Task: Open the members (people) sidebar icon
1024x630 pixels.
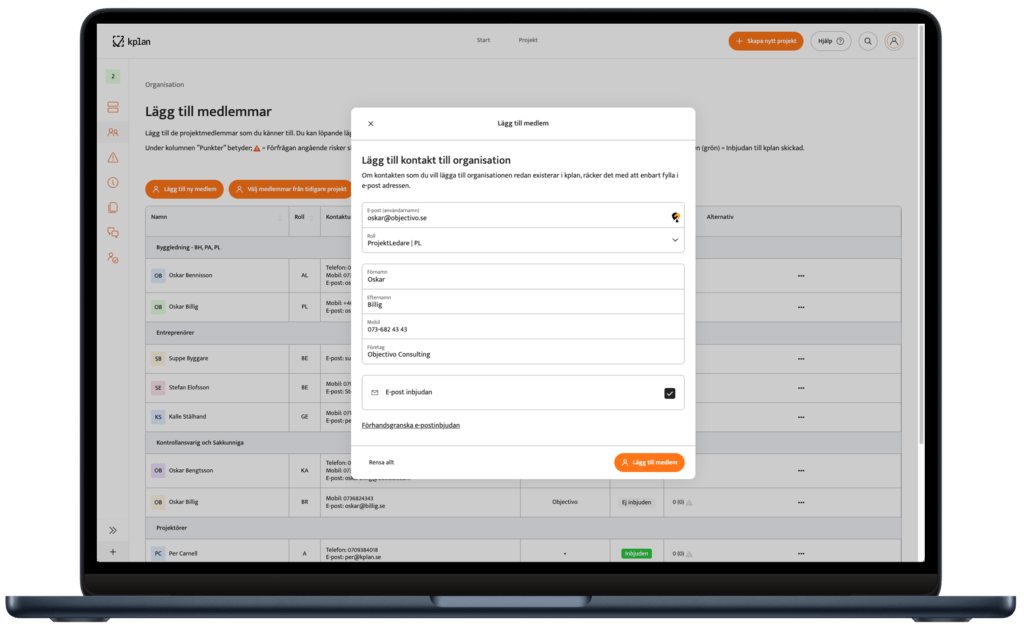Action: [x=113, y=132]
